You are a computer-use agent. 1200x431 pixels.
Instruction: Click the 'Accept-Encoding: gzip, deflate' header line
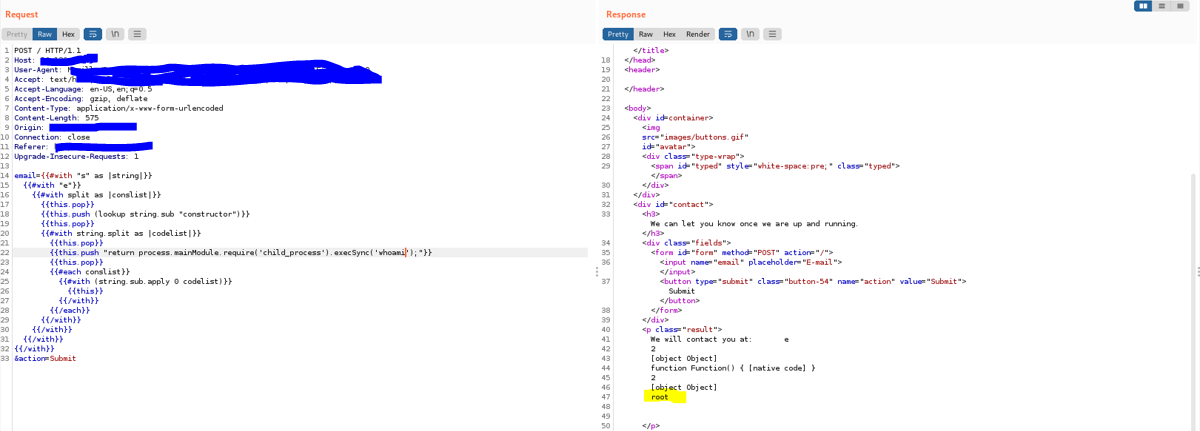81,98
